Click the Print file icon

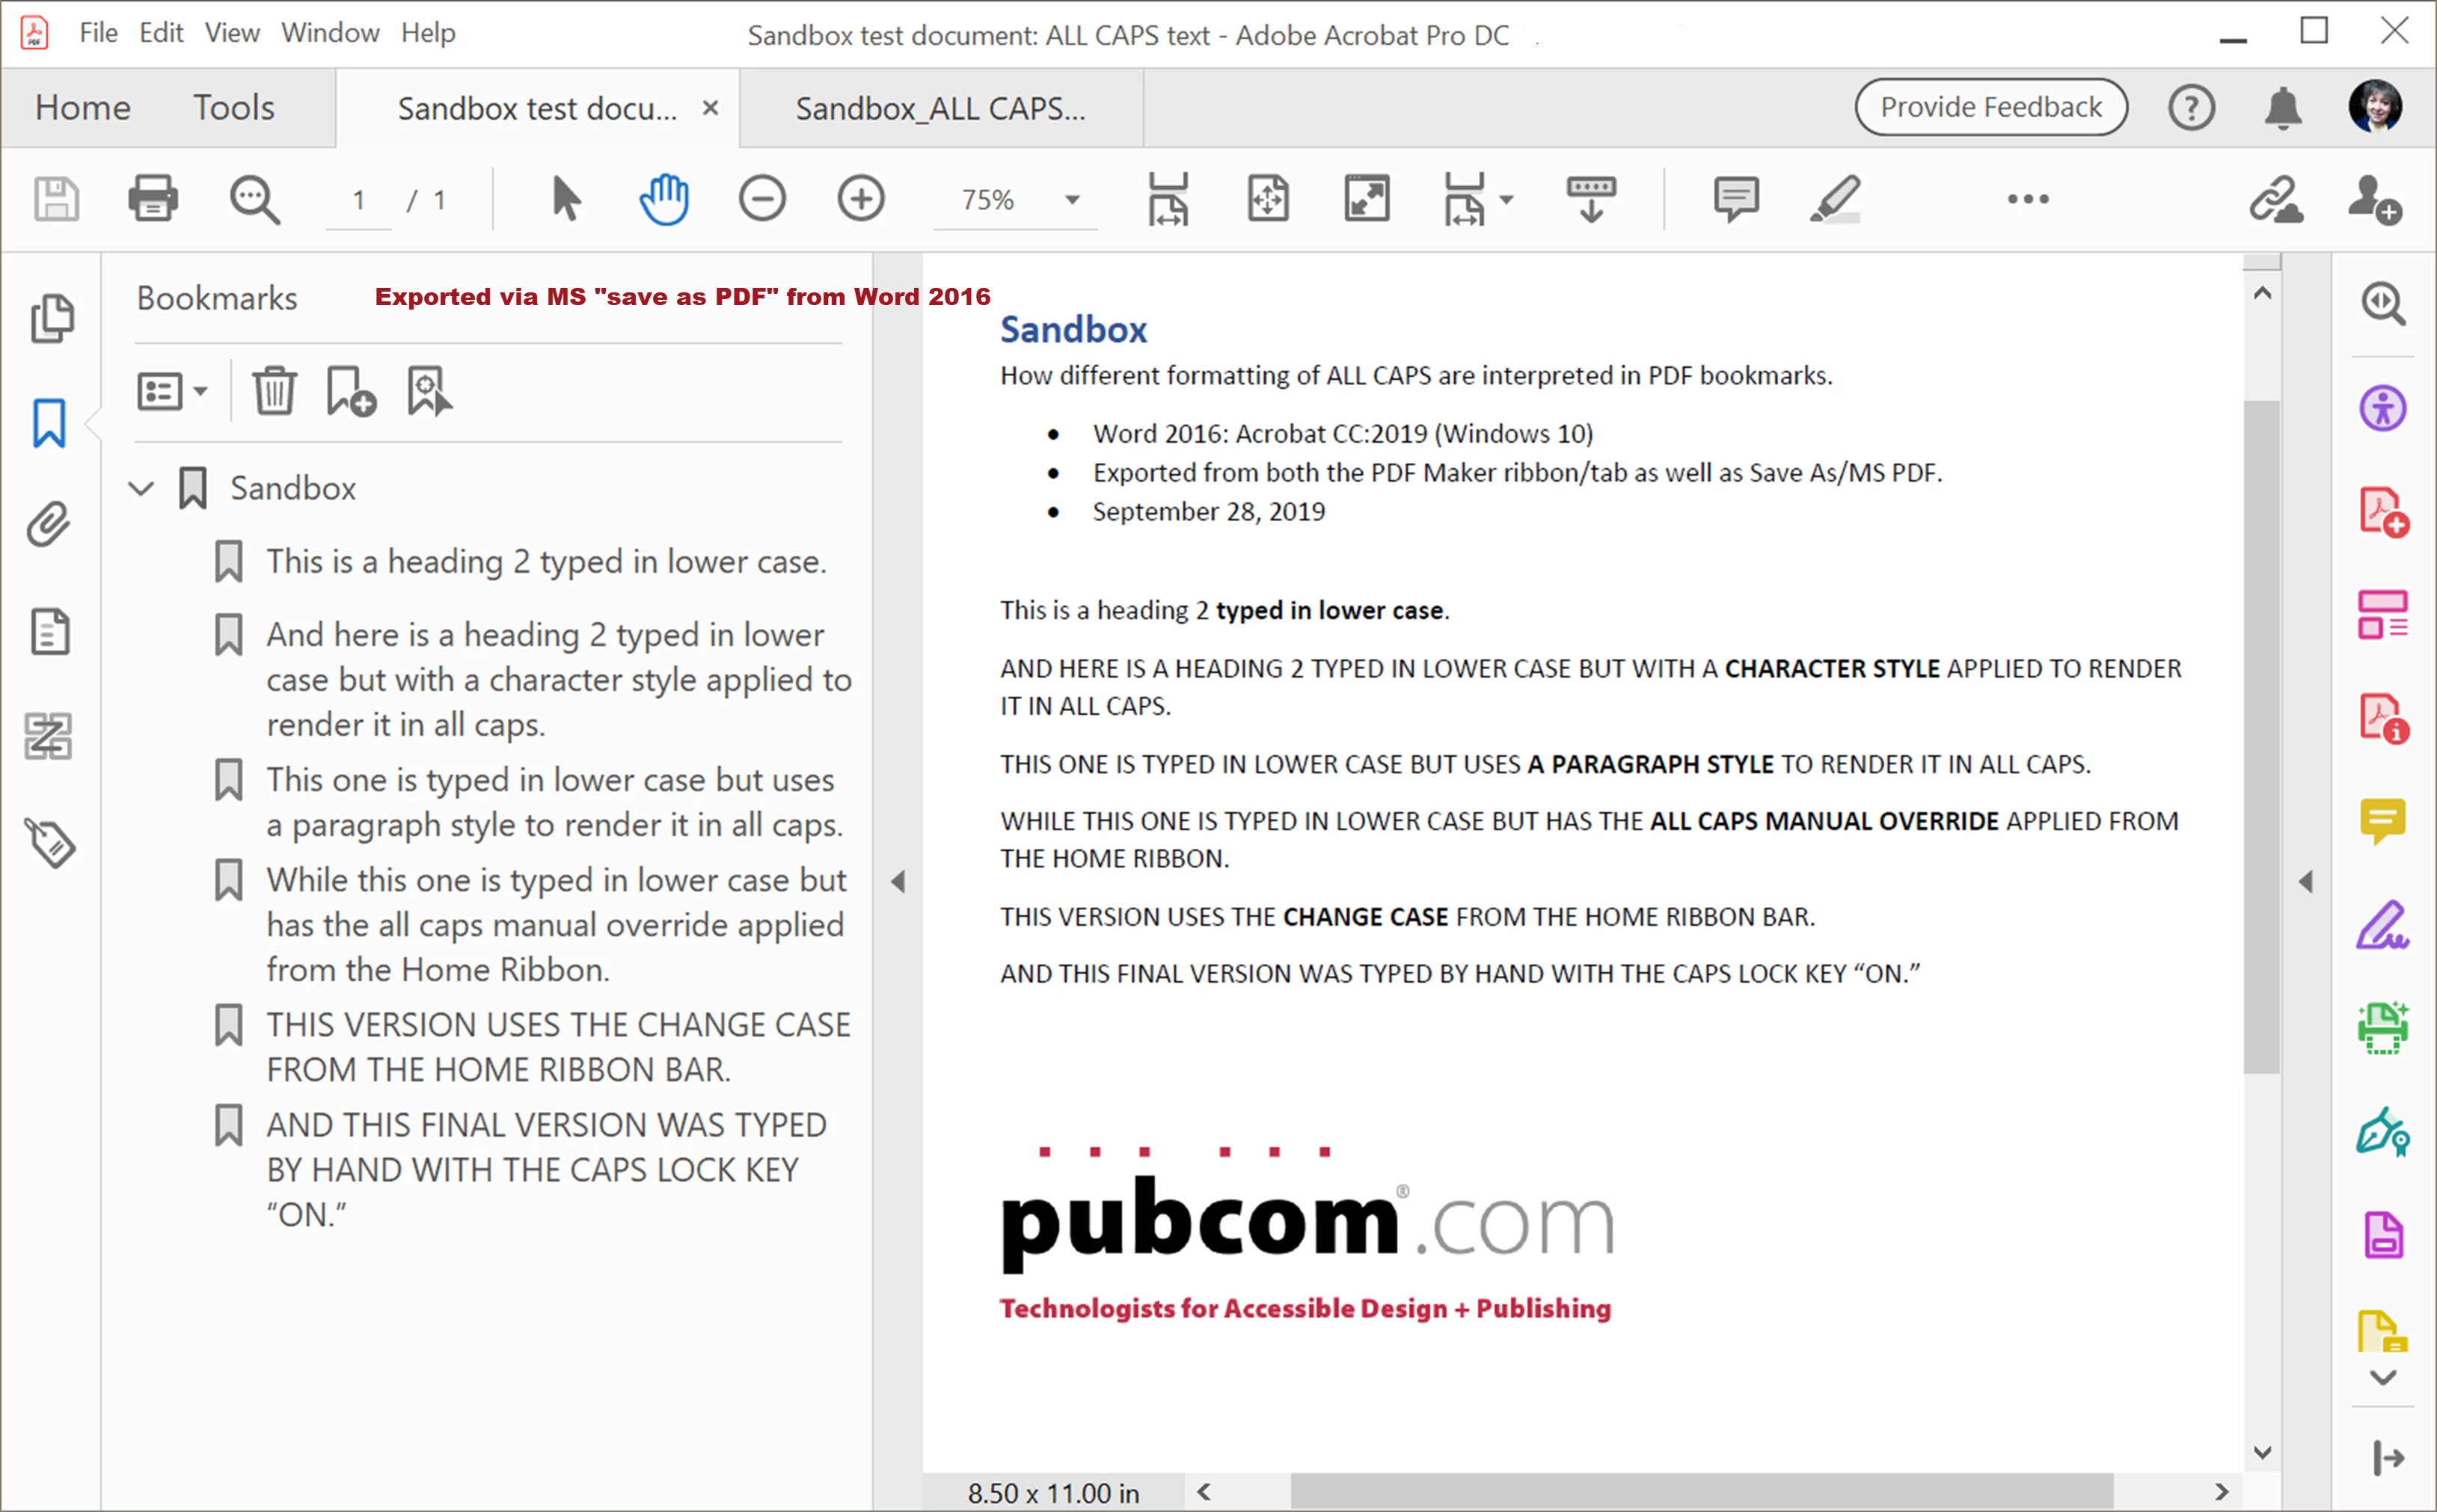pyautogui.click(x=153, y=198)
